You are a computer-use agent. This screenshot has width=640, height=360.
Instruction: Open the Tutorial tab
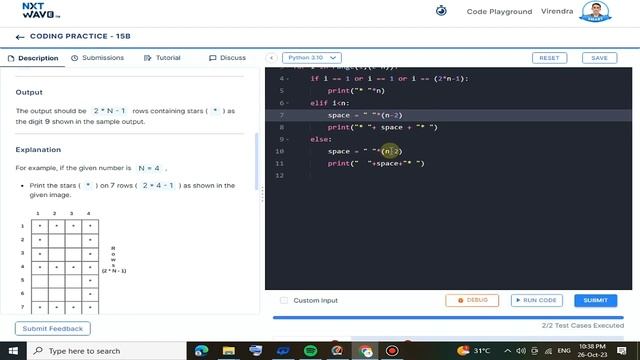pyautogui.click(x=162, y=58)
